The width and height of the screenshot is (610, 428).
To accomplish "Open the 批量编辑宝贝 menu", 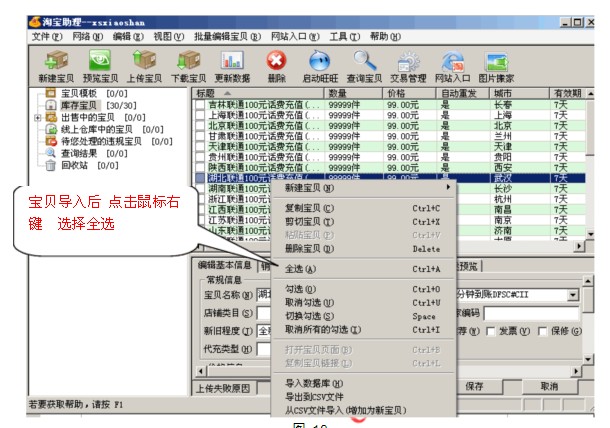I will click(228, 37).
